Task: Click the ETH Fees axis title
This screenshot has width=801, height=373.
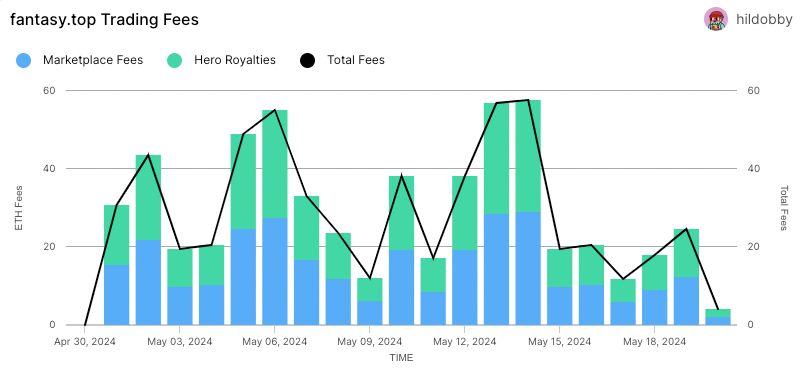Action: point(19,207)
